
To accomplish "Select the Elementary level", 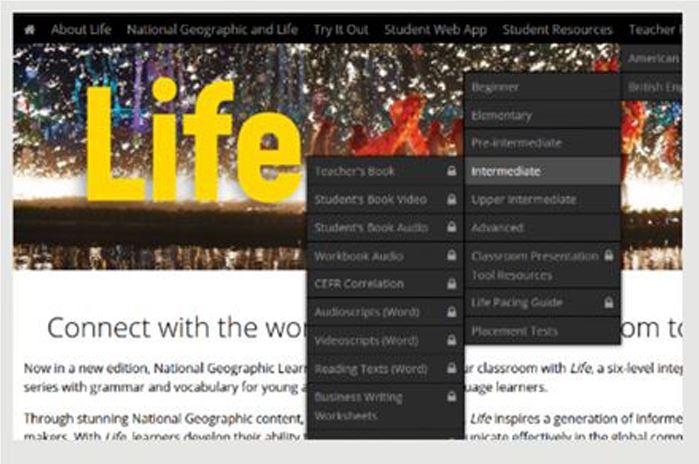I will (x=543, y=116).
